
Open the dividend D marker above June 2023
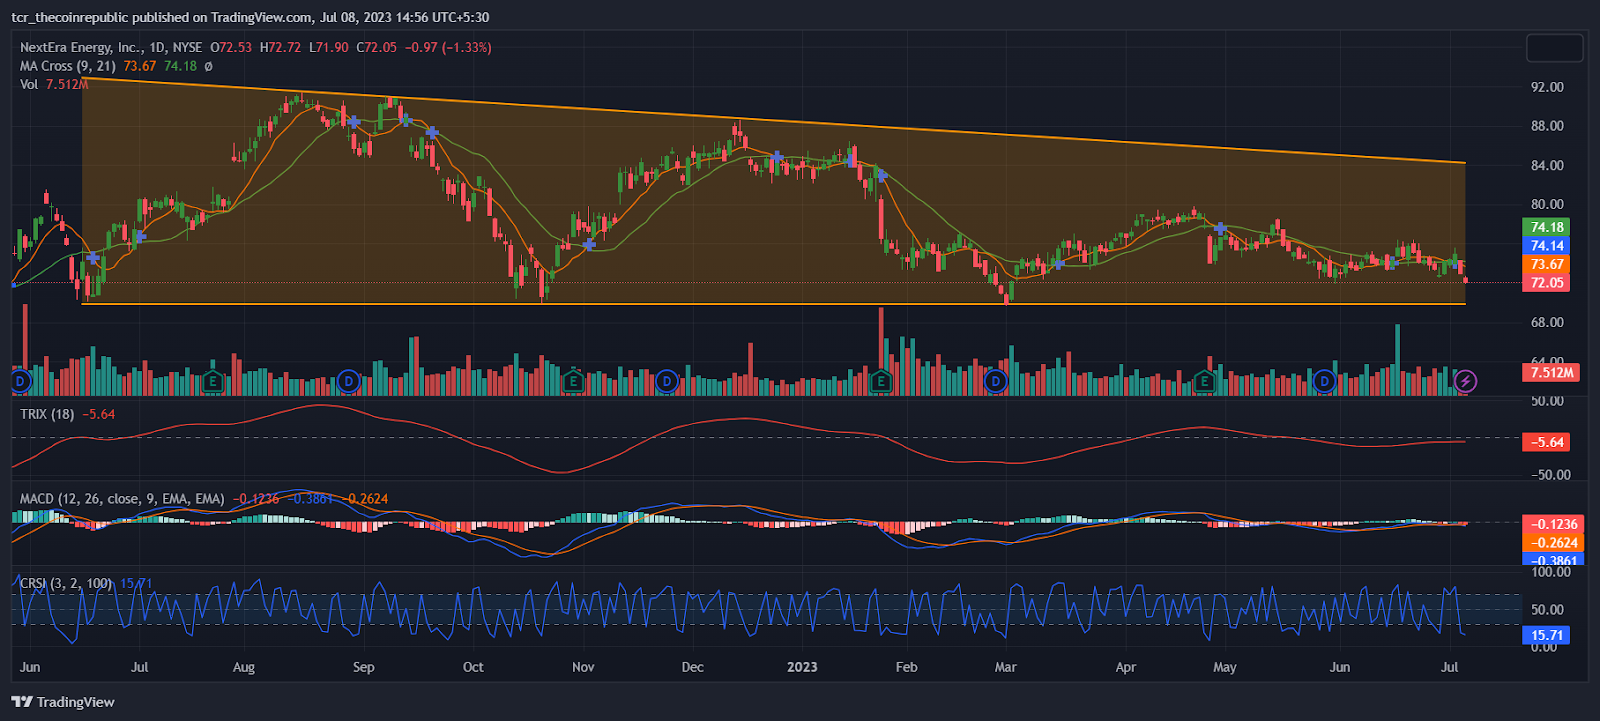1324,381
